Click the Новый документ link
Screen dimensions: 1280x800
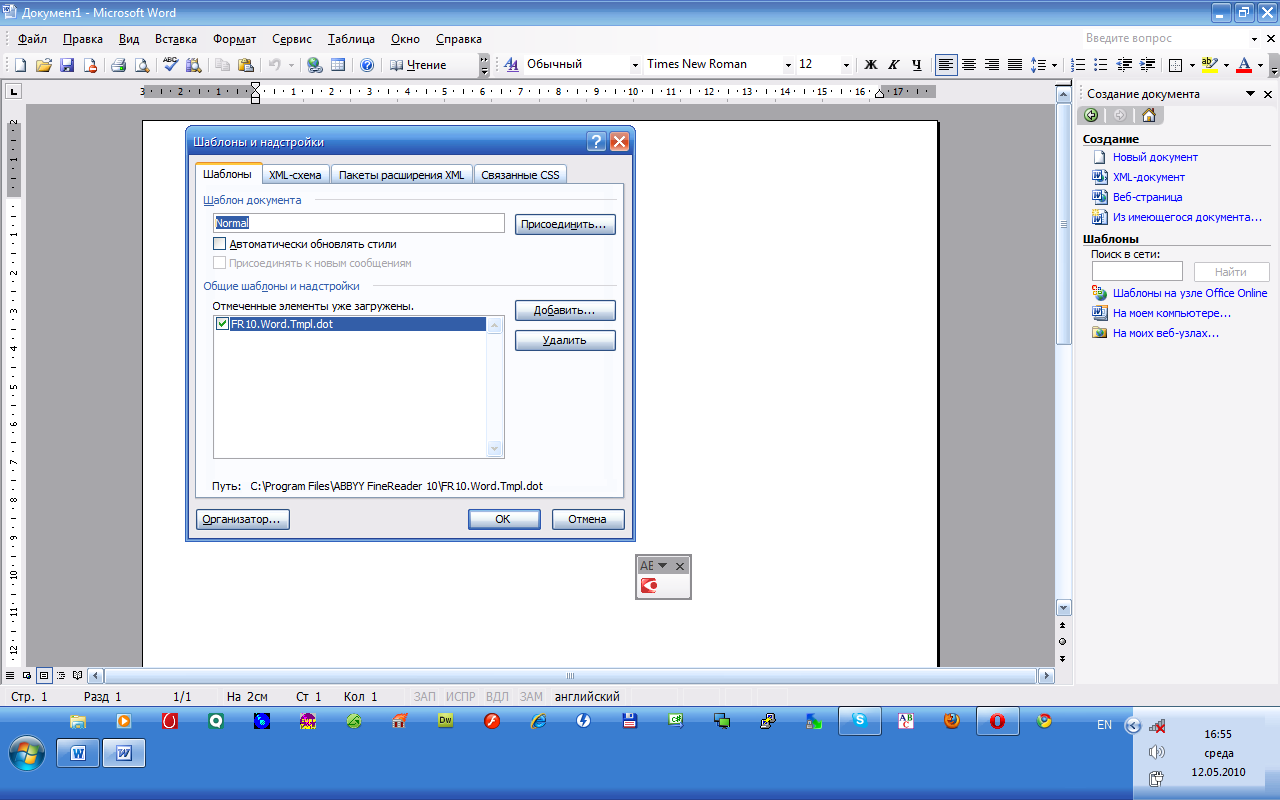pyautogui.click(x=1155, y=157)
